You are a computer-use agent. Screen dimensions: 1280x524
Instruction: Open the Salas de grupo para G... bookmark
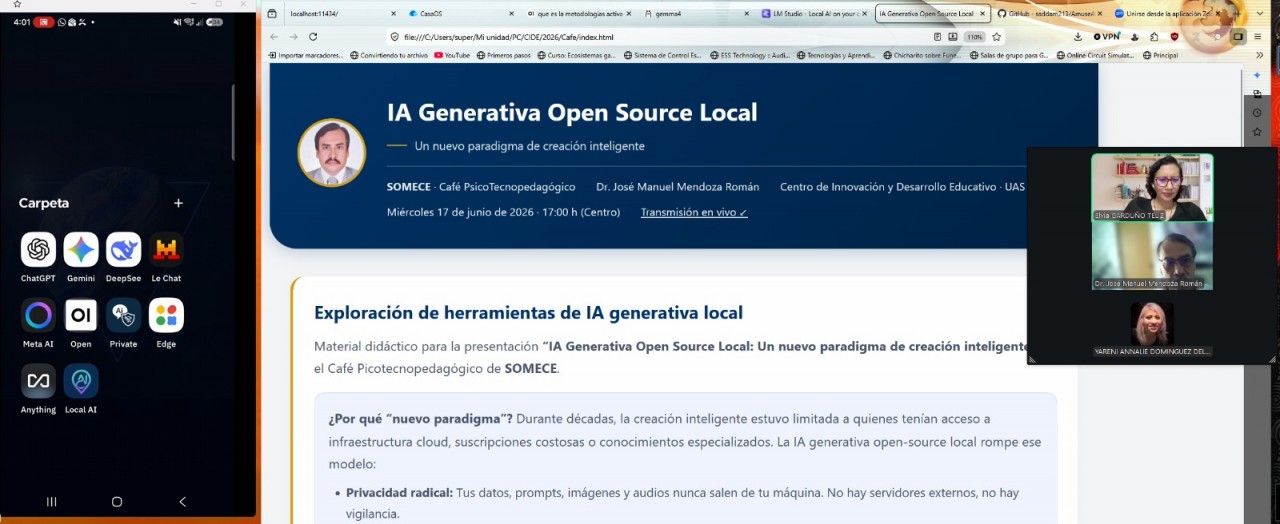click(x=1008, y=56)
